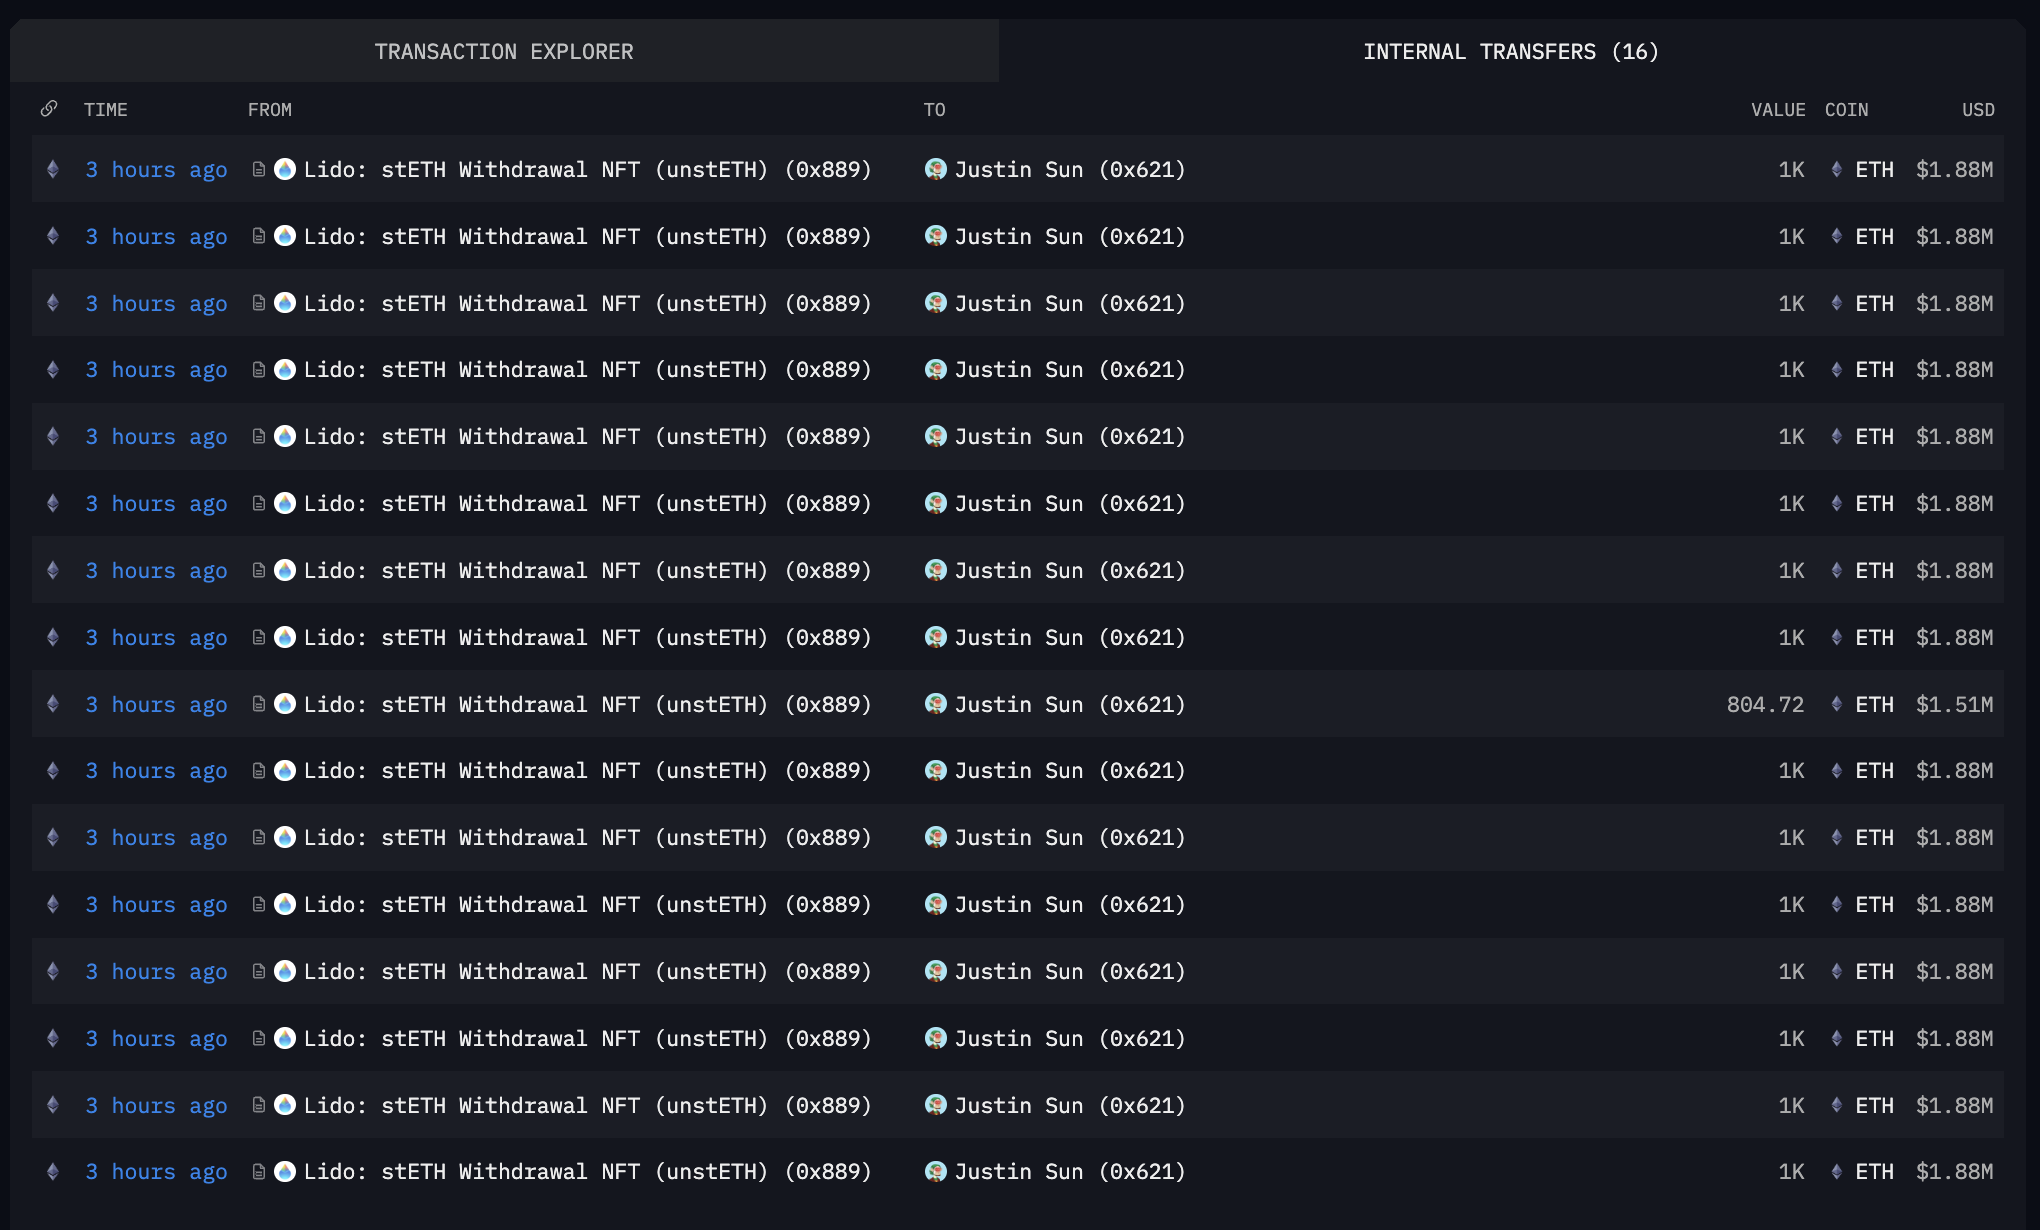
Task: Click Justin Sun's avatar in the first transfer row
Action: click(x=936, y=169)
